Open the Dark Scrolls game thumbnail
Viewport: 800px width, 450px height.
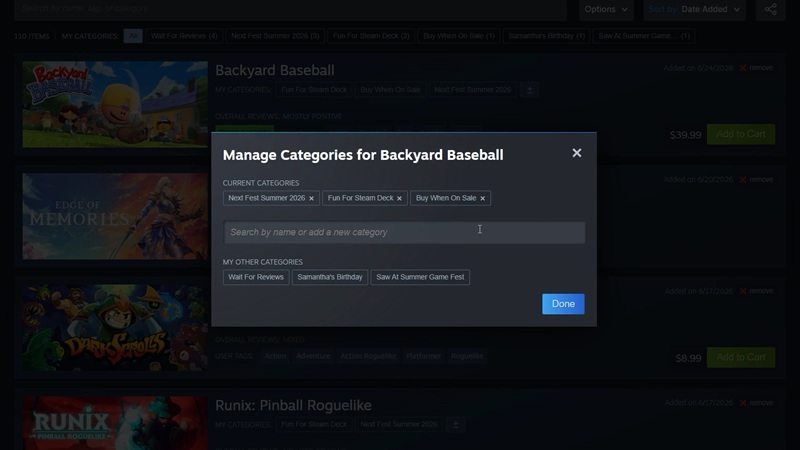point(115,328)
